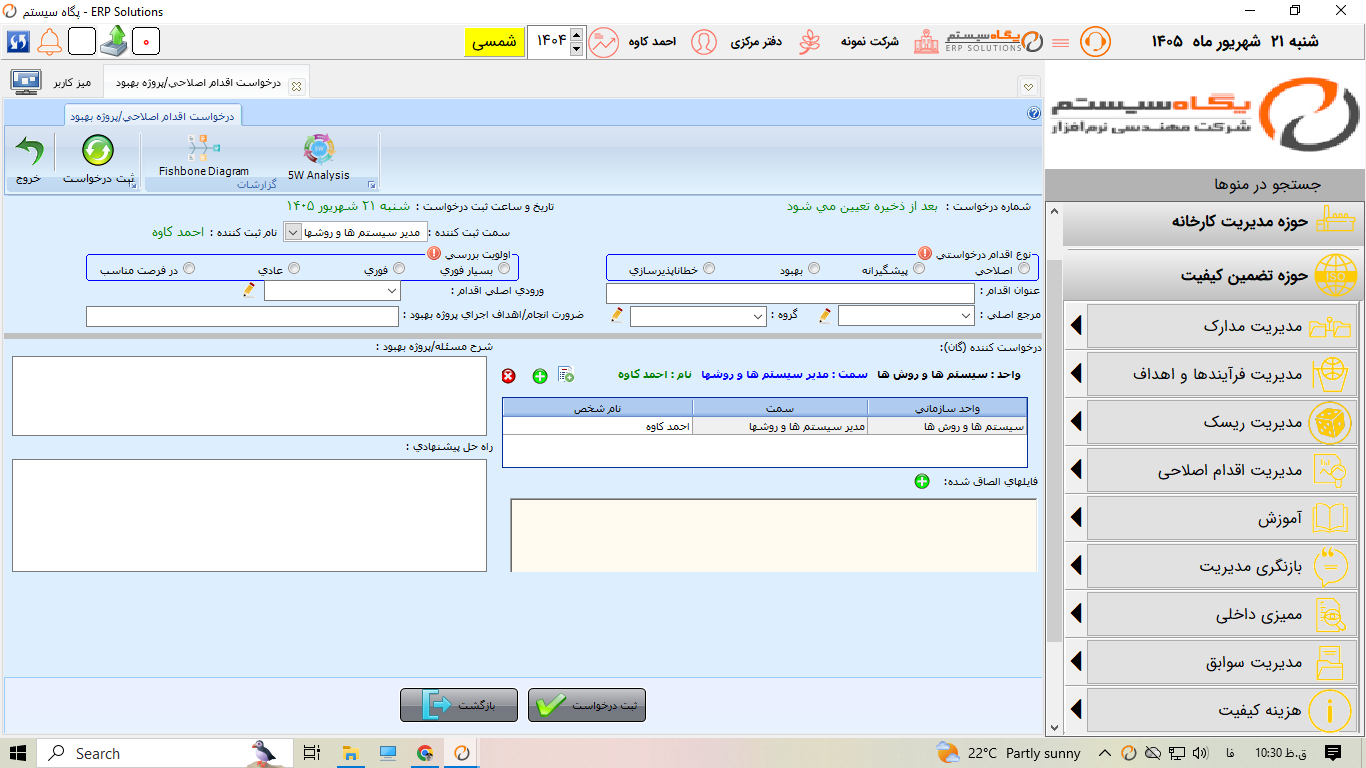
Task: Click the notifications bell icon
Action: tap(50, 42)
